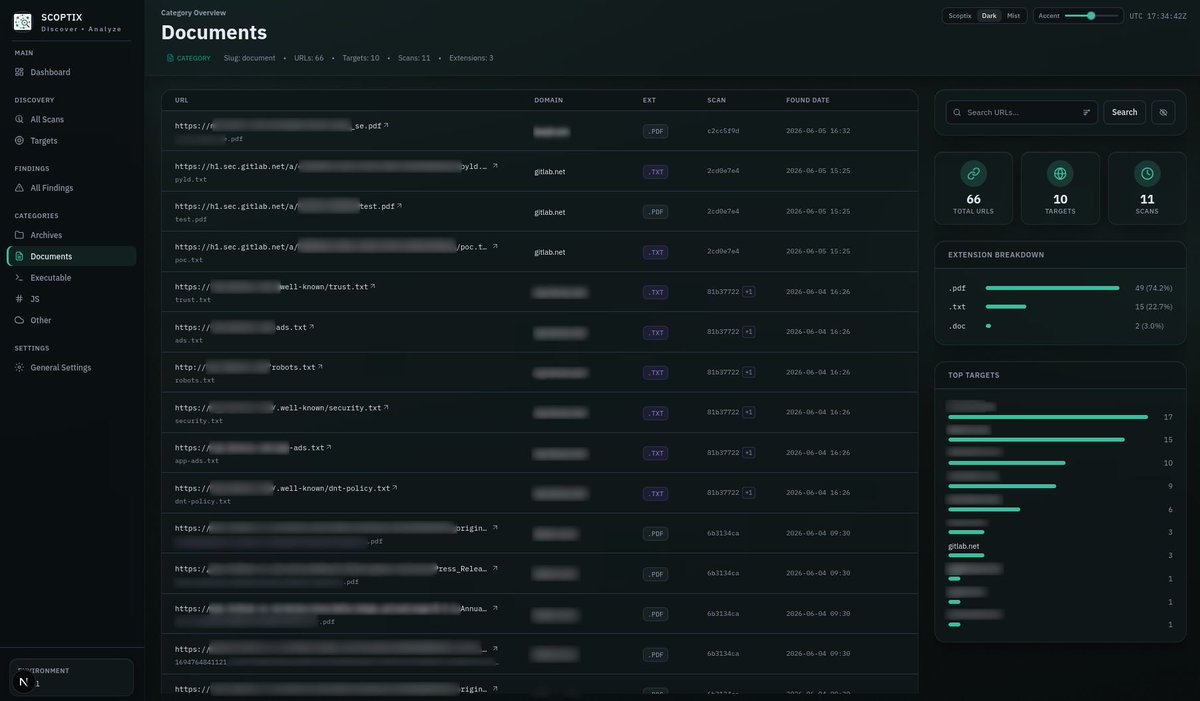Click the N avatar in environment box
Viewport: 1200px width, 701px height.
[24, 681]
